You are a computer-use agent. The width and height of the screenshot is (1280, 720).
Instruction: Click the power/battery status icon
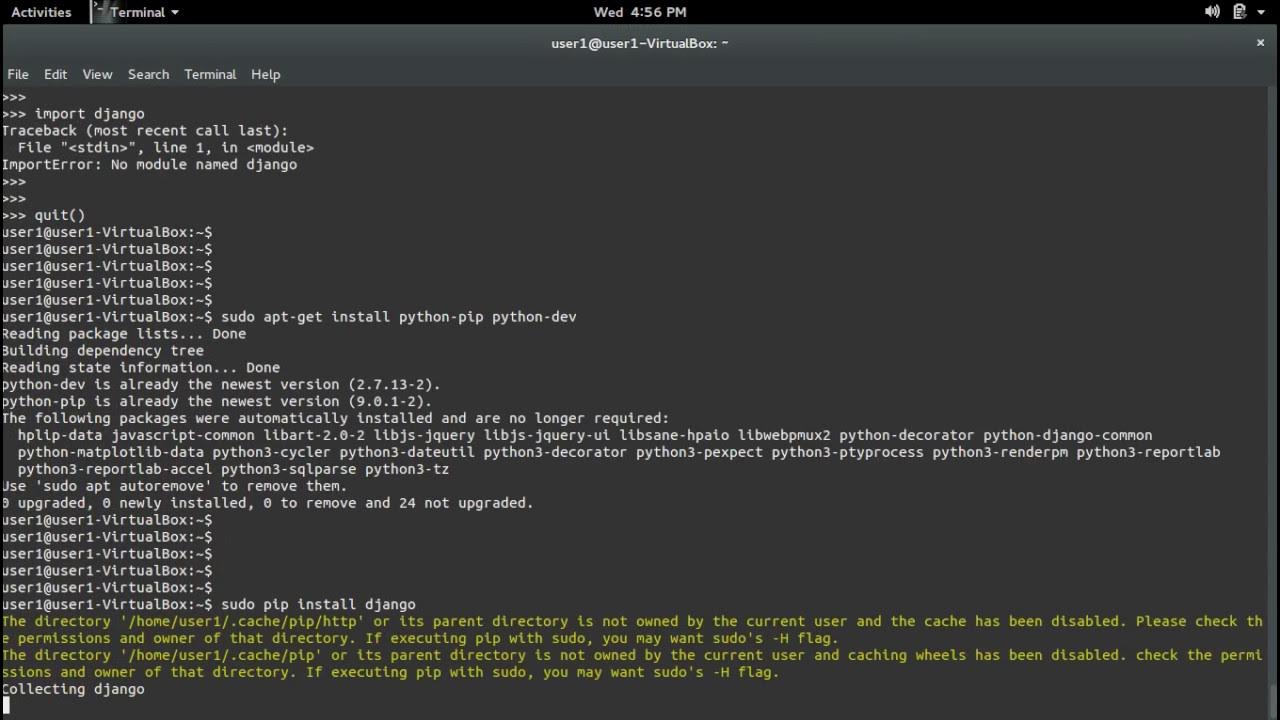pyautogui.click(x=1239, y=12)
